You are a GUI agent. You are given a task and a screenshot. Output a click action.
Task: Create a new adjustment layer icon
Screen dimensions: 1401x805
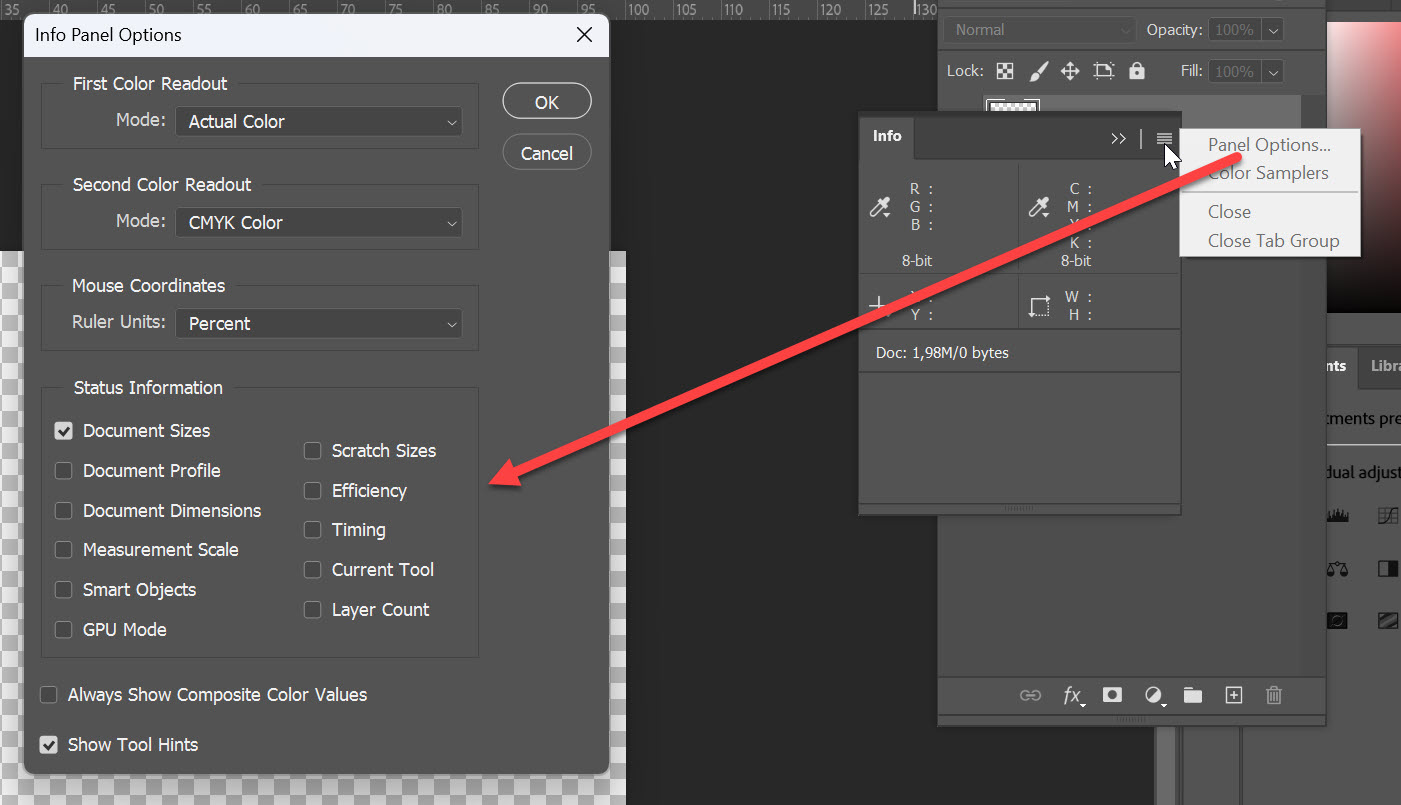(1154, 694)
